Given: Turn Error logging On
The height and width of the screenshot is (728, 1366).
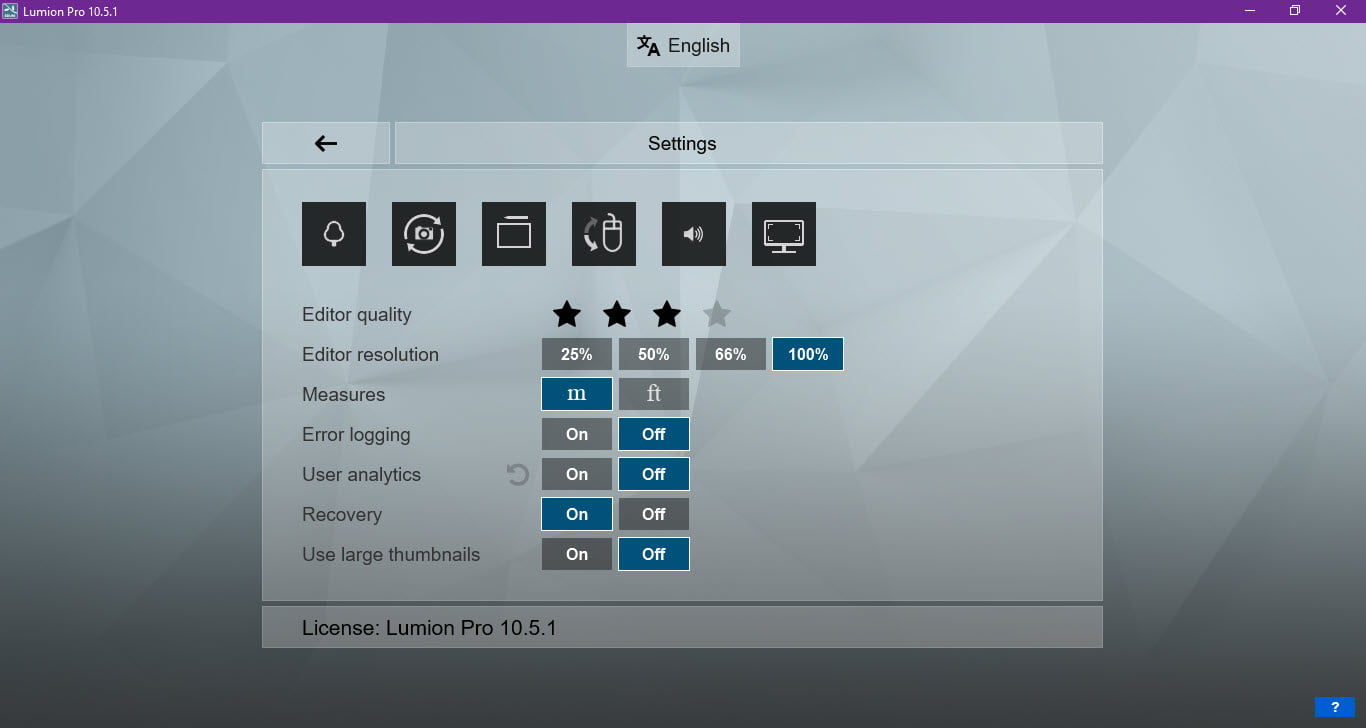Looking at the screenshot, I should pos(577,434).
